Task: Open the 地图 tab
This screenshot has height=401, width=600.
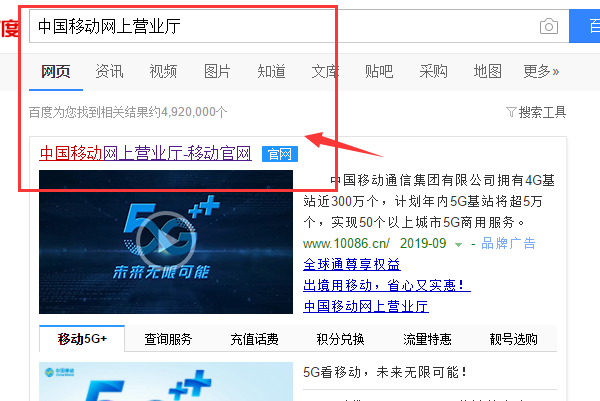Action: [x=487, y=72]
